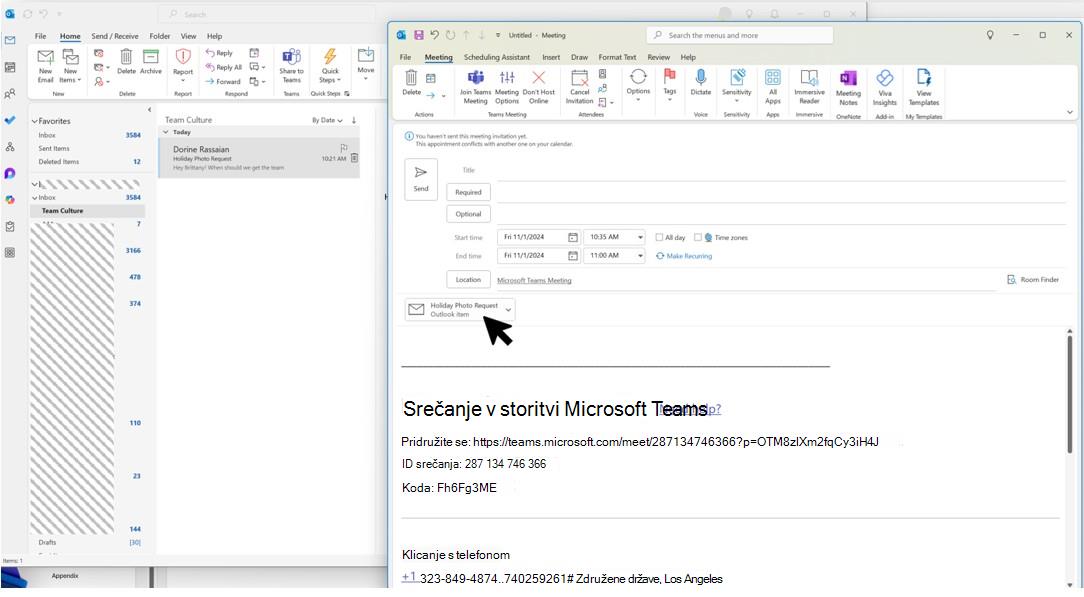Open Tags dropdown in meeting ribbon
Image resolution: width=1084 pixels, height=597 pixels.
coord(669,84)
